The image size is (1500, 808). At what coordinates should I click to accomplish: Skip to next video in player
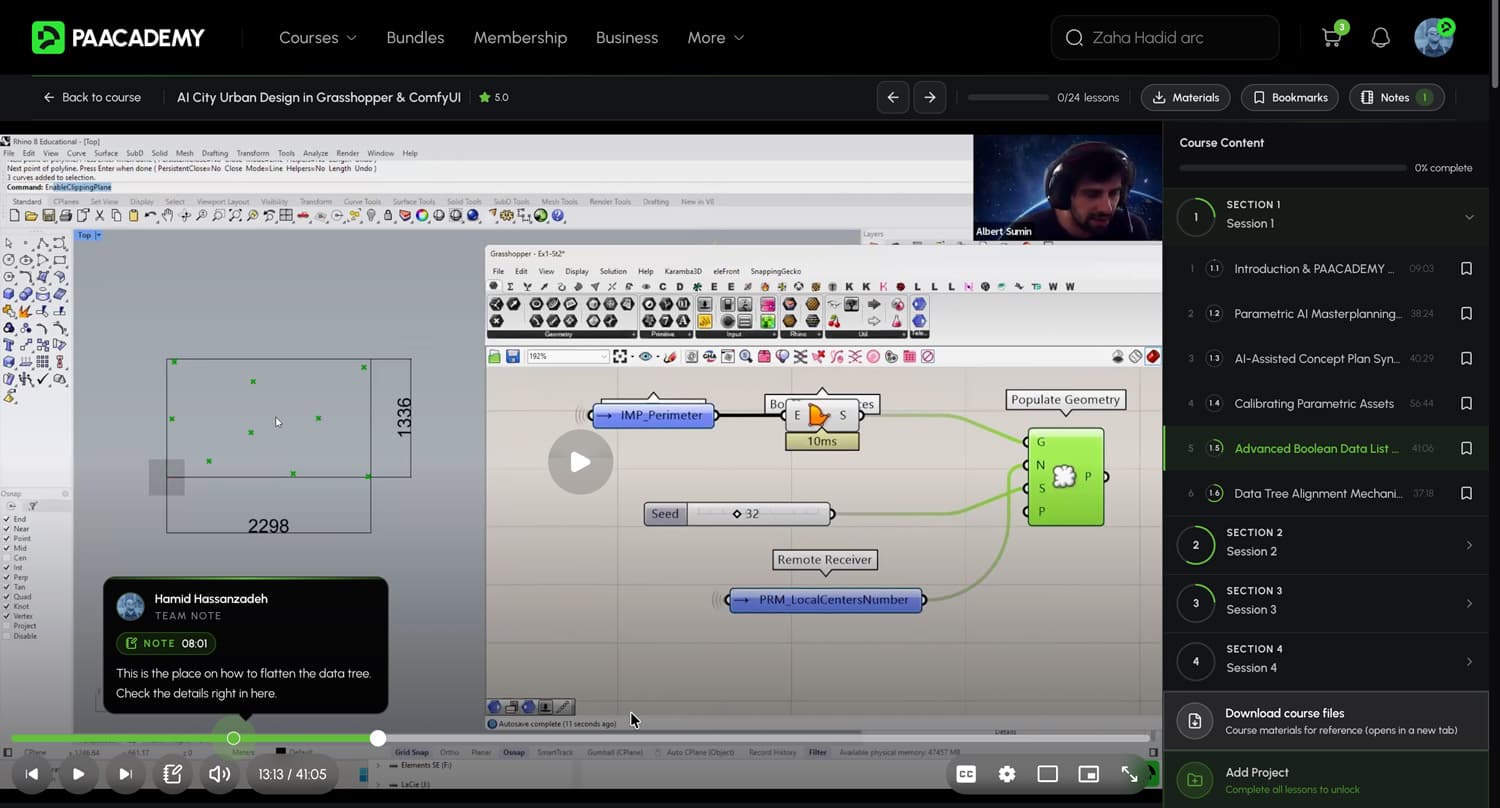(x=125, y=774)
